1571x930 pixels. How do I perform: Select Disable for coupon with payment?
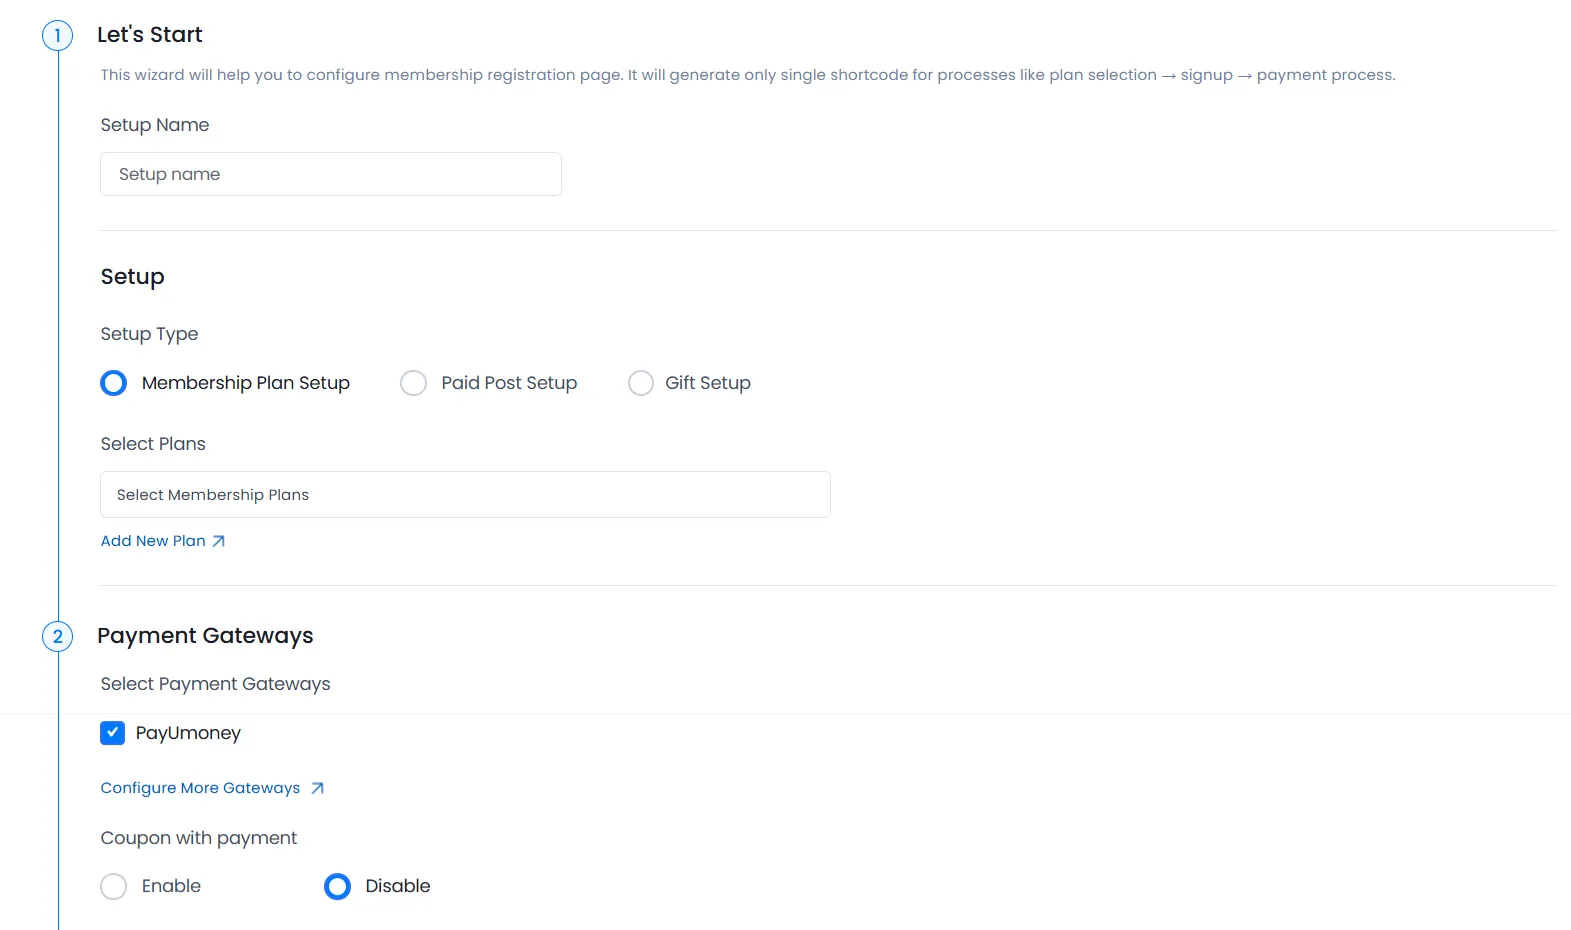coord(336,886)
